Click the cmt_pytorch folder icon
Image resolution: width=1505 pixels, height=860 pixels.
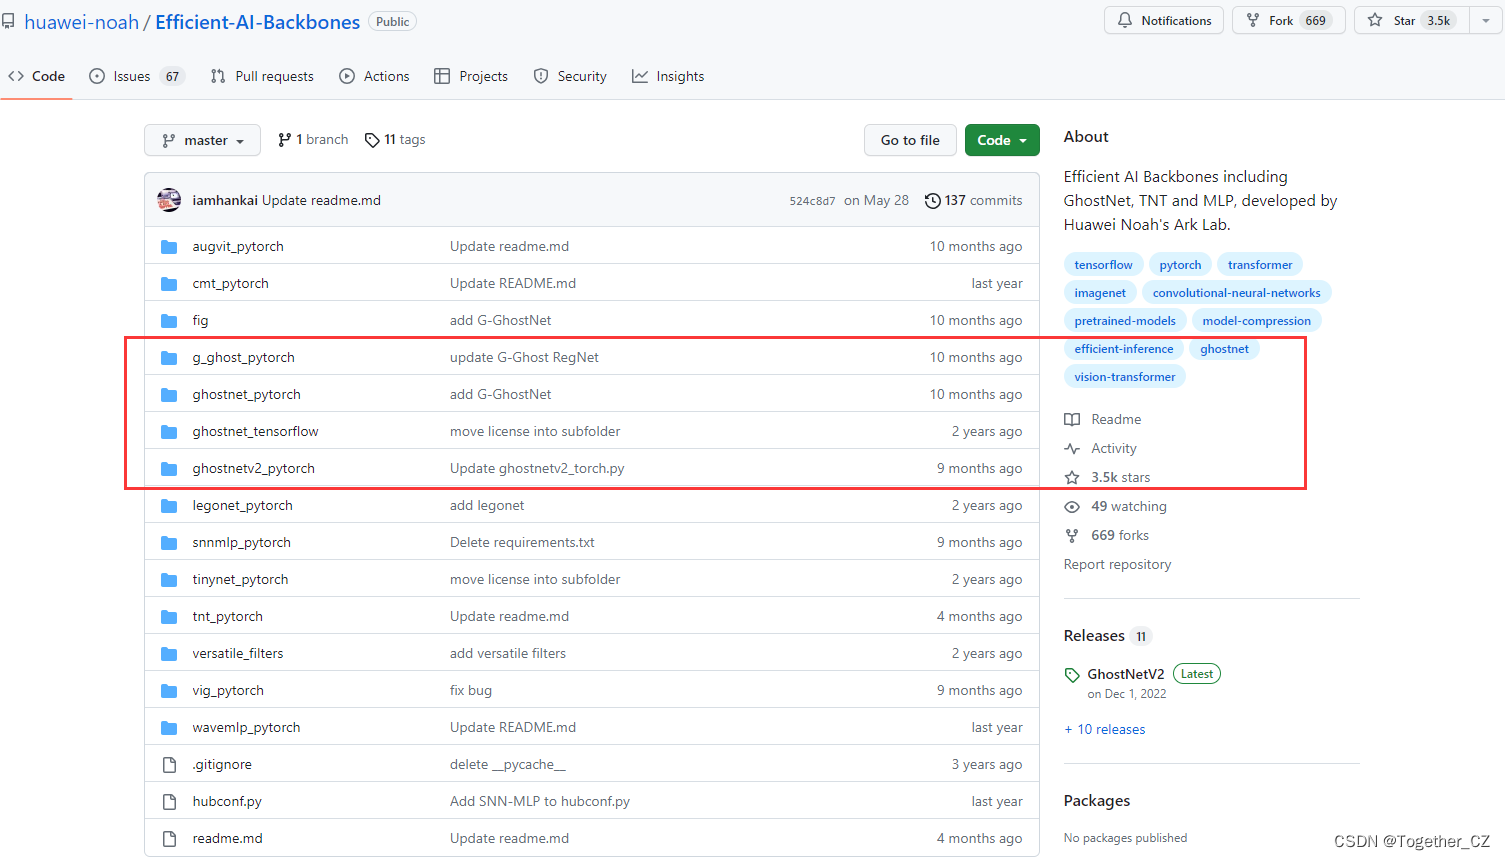point(169,284)
